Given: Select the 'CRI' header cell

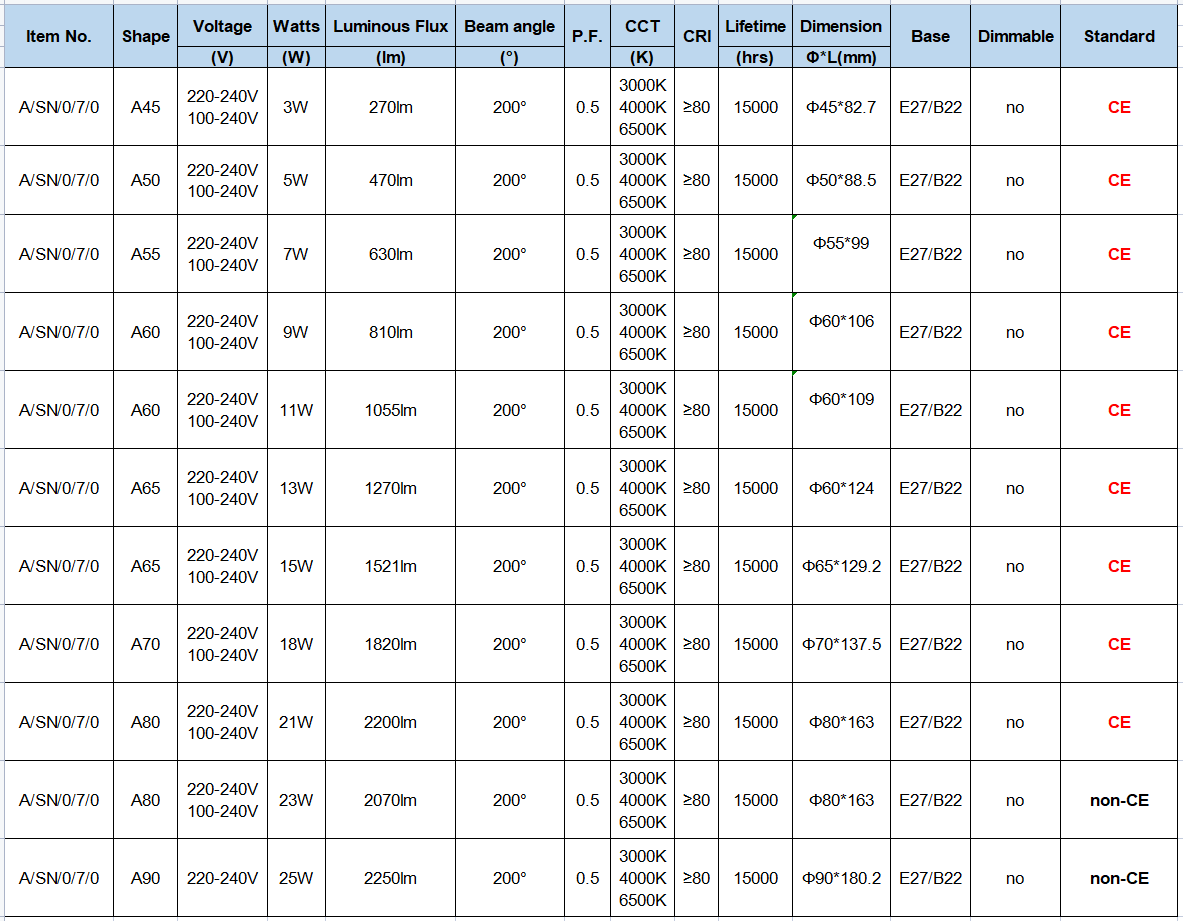Looking at the screenshot, I should (696, 36).
